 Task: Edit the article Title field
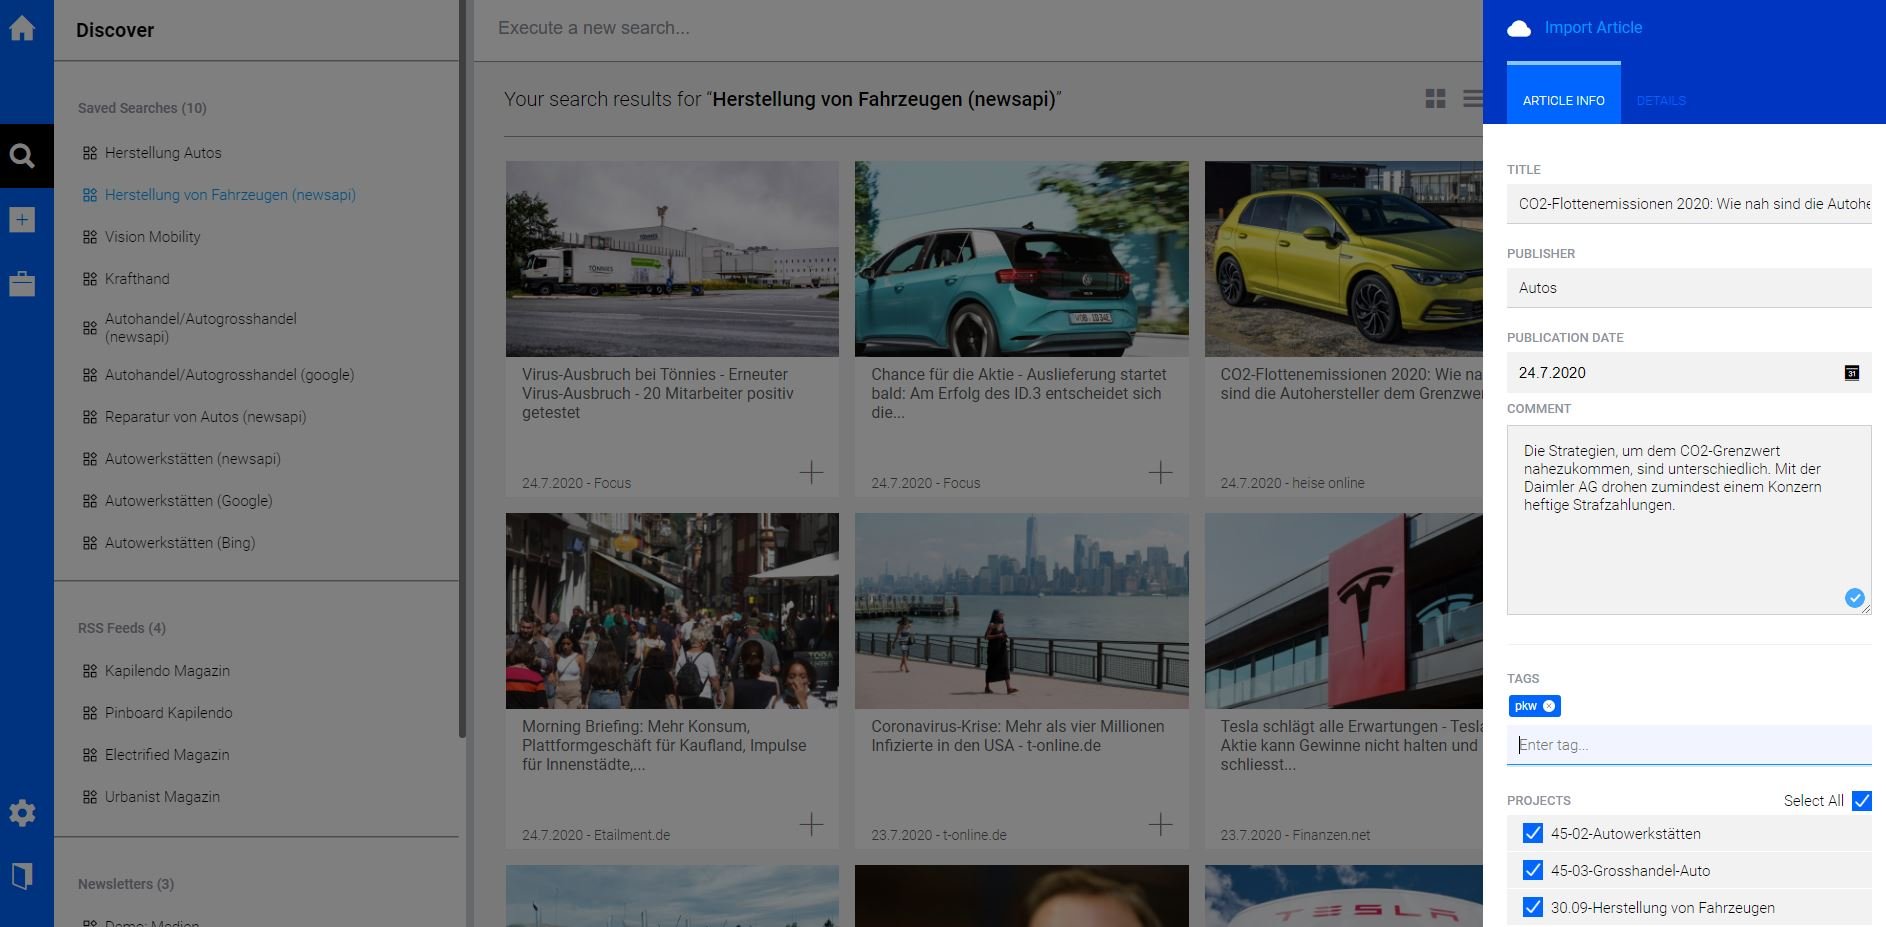[x=1689, y=204]
